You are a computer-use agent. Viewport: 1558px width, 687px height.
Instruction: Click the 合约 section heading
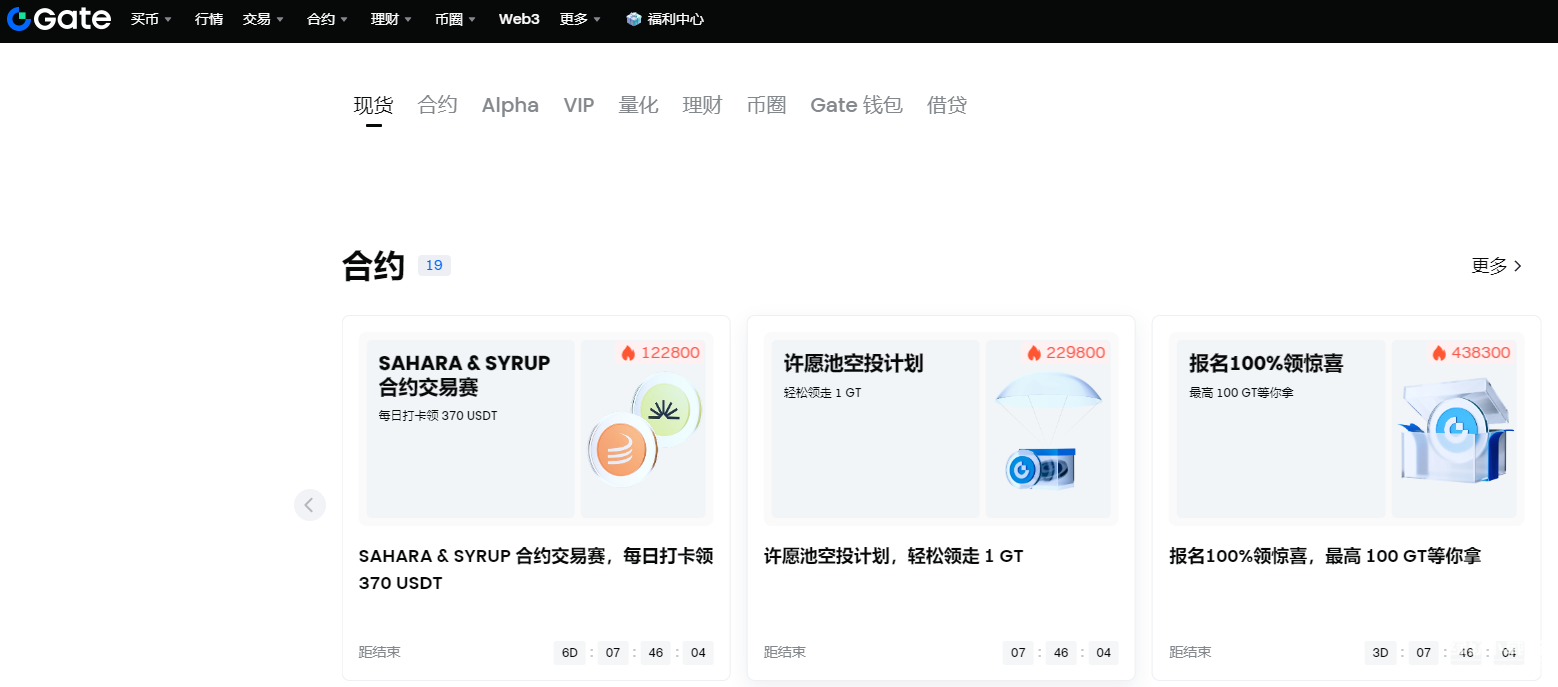pyautogui.click(x=373, y=266)
